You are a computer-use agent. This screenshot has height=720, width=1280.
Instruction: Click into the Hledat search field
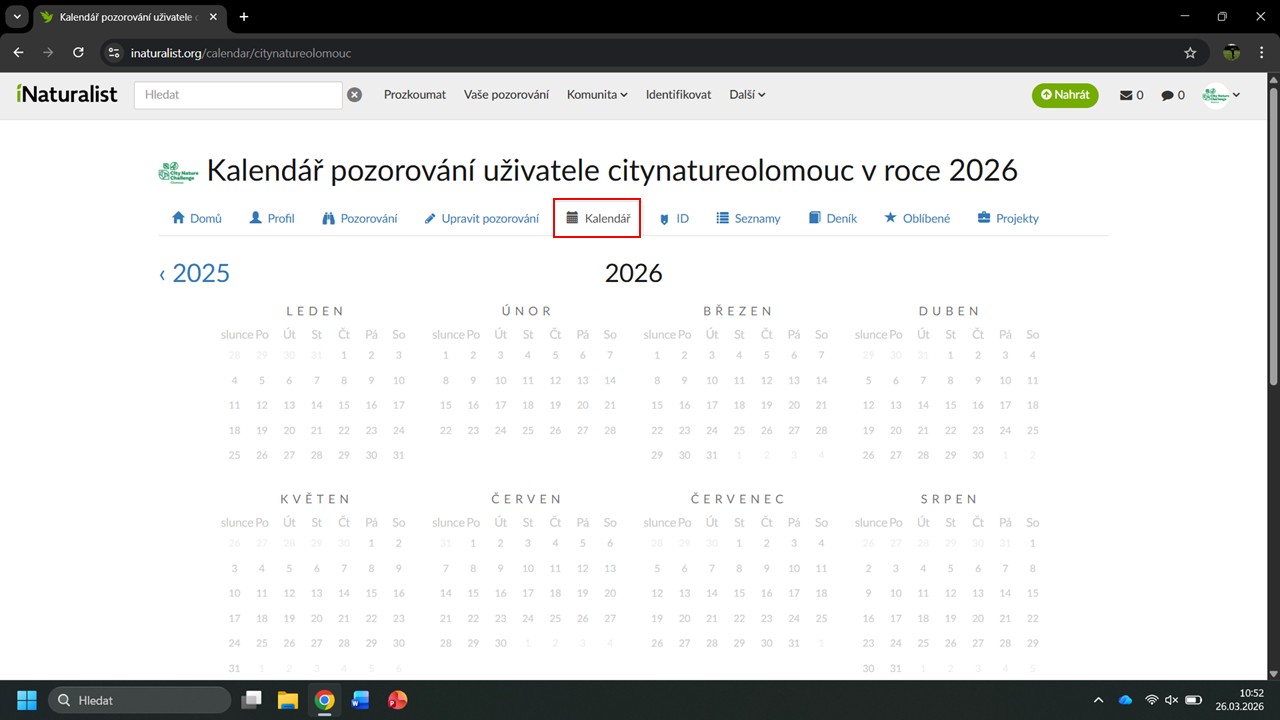pos(238,95)
